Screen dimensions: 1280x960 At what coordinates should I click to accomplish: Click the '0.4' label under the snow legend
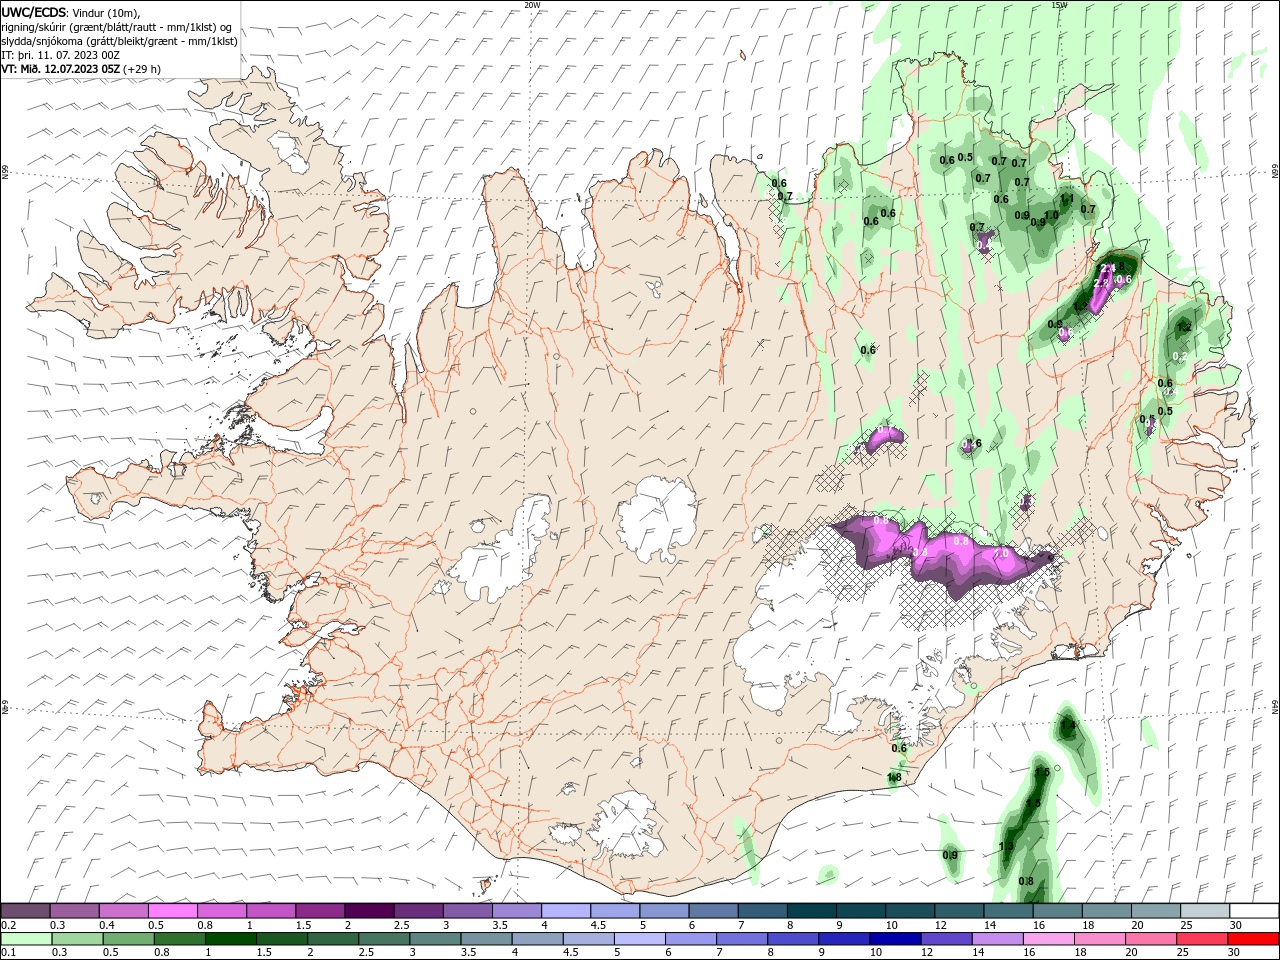click(x=107, y=925)
